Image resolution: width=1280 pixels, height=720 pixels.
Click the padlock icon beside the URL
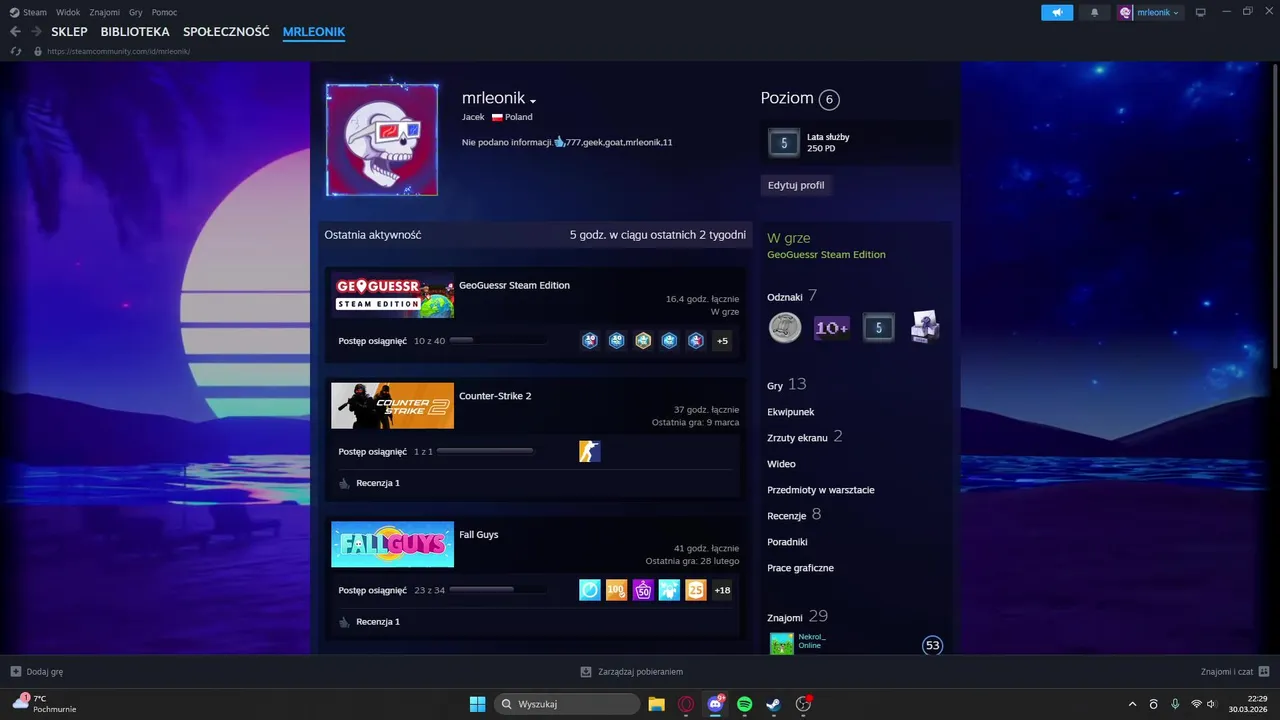coord(38,51)
